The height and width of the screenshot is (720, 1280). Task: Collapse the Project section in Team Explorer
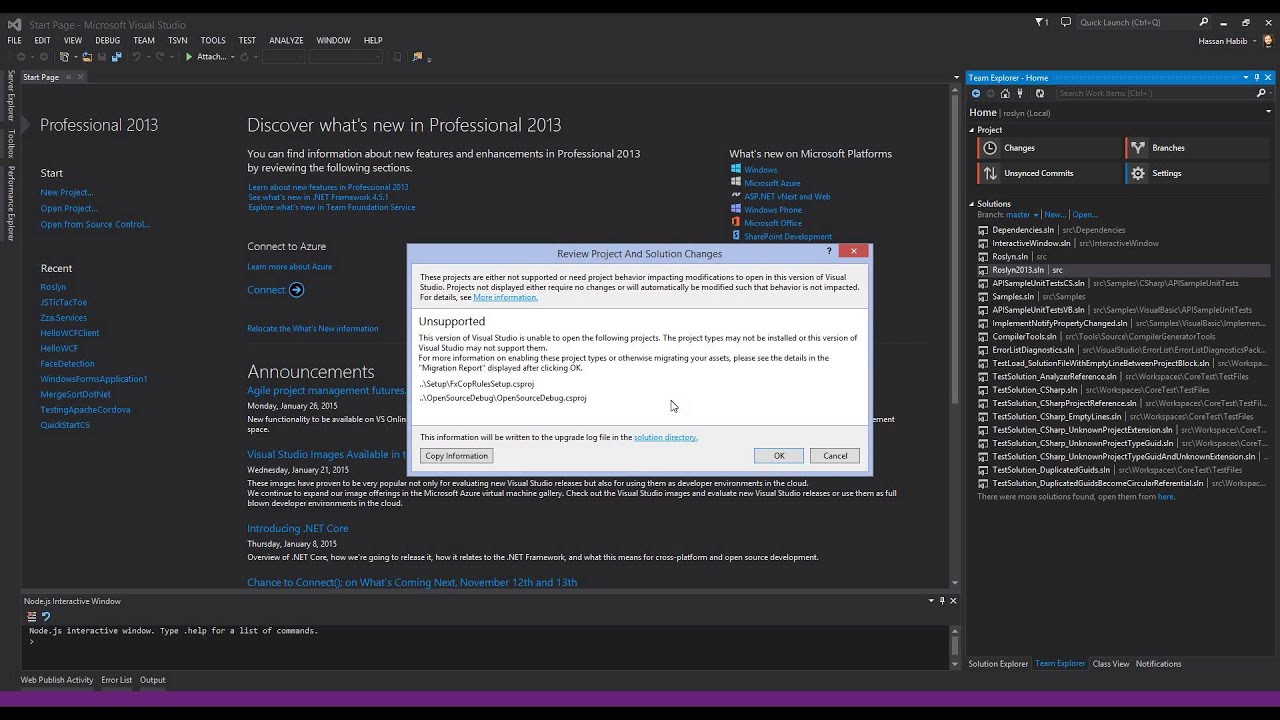(x=971, y=130)
